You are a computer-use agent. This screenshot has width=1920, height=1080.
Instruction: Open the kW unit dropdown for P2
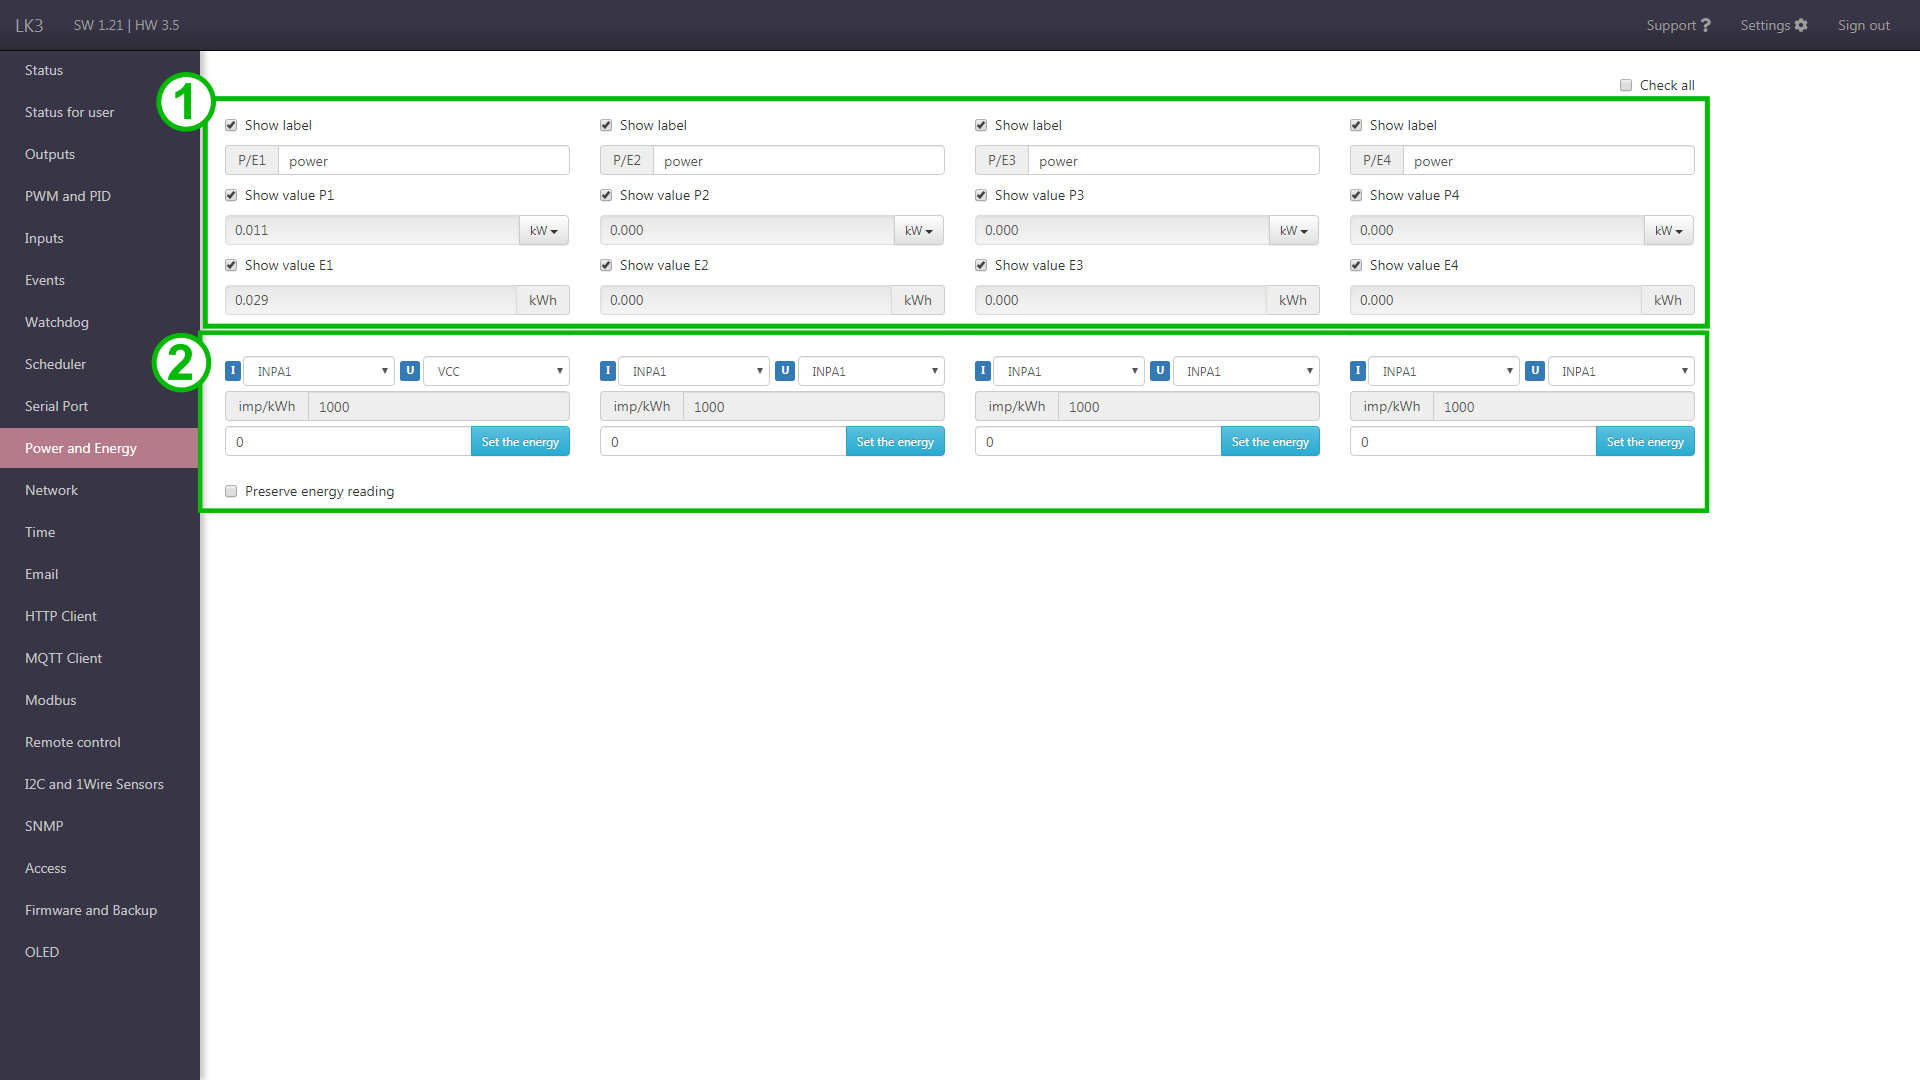pyautogui.click(x=919, y=230)
